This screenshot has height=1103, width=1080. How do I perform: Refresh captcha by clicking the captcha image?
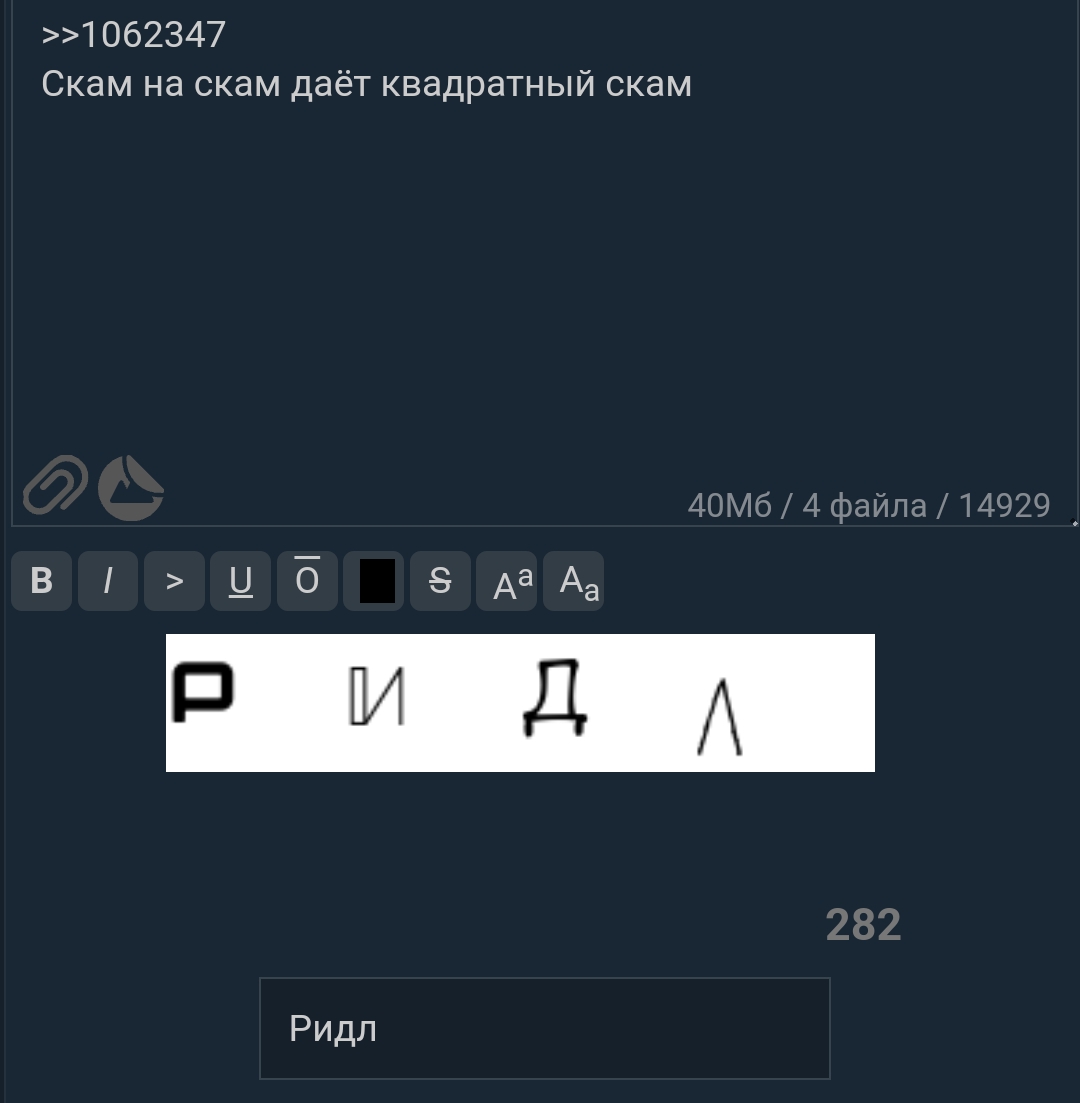pos(520,703)
